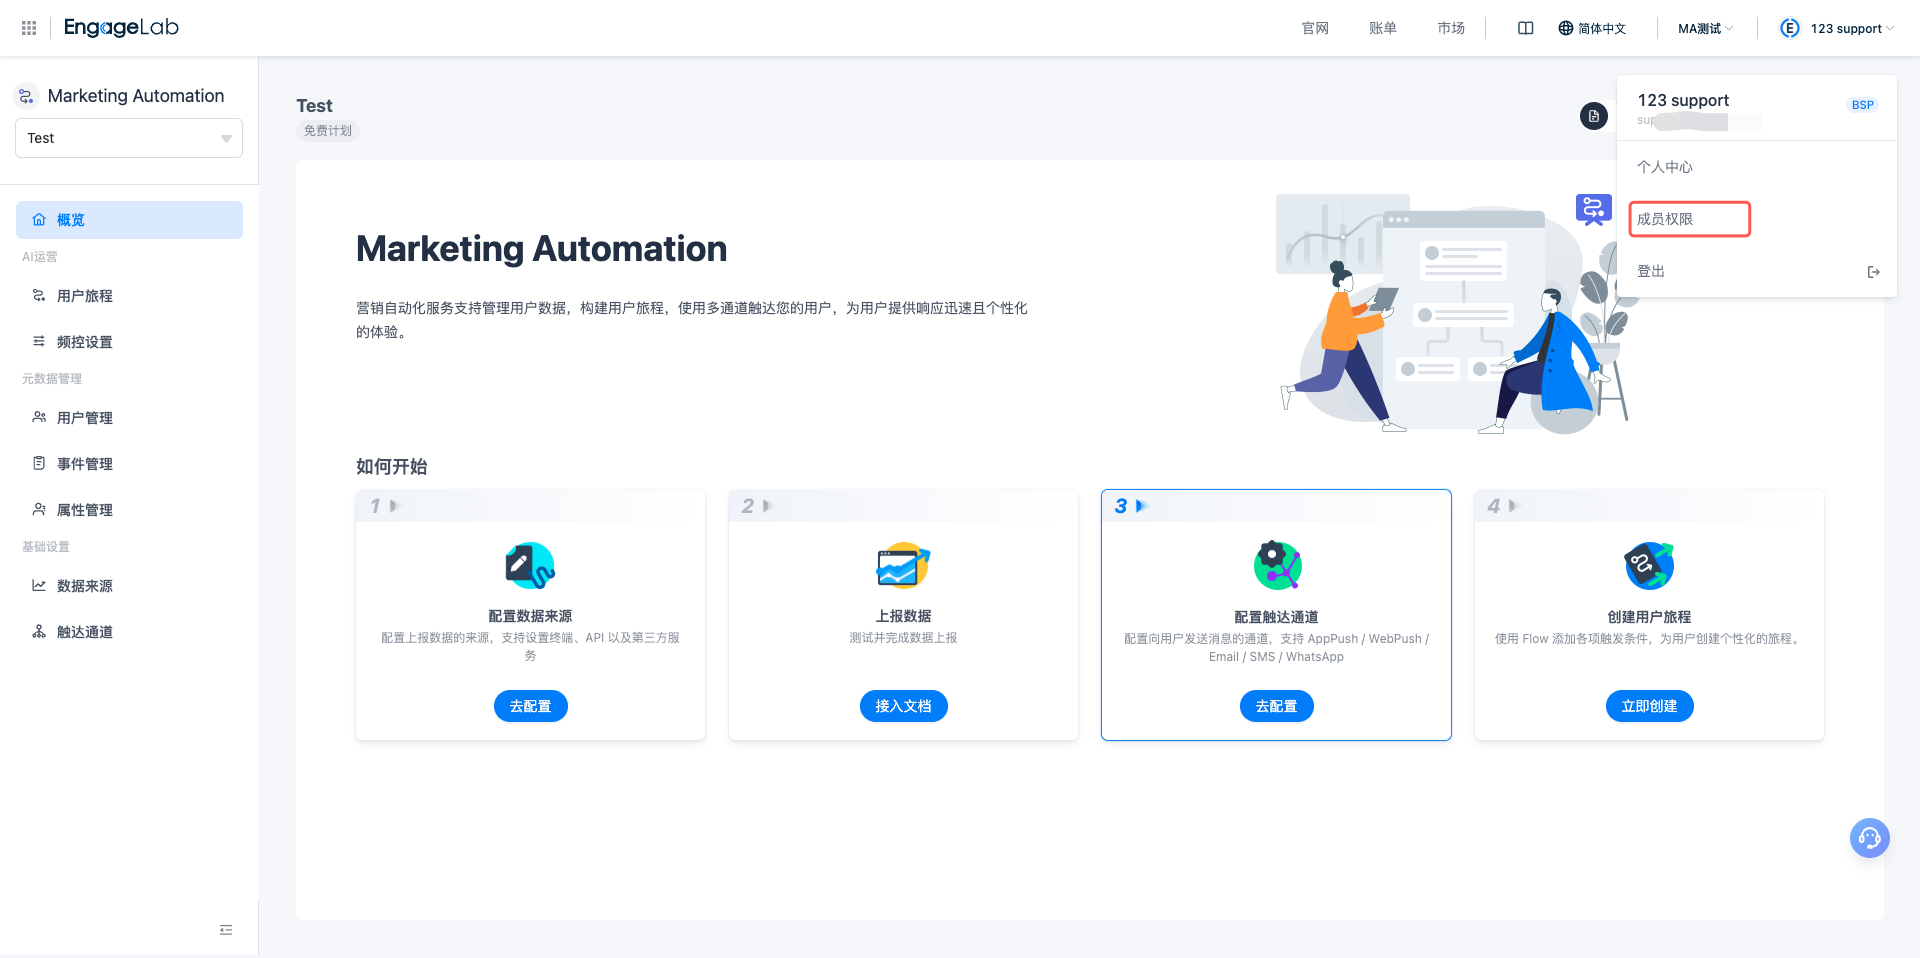Open the Test project dropdown
Screen dimensions: 1920x958
point(129,138)
